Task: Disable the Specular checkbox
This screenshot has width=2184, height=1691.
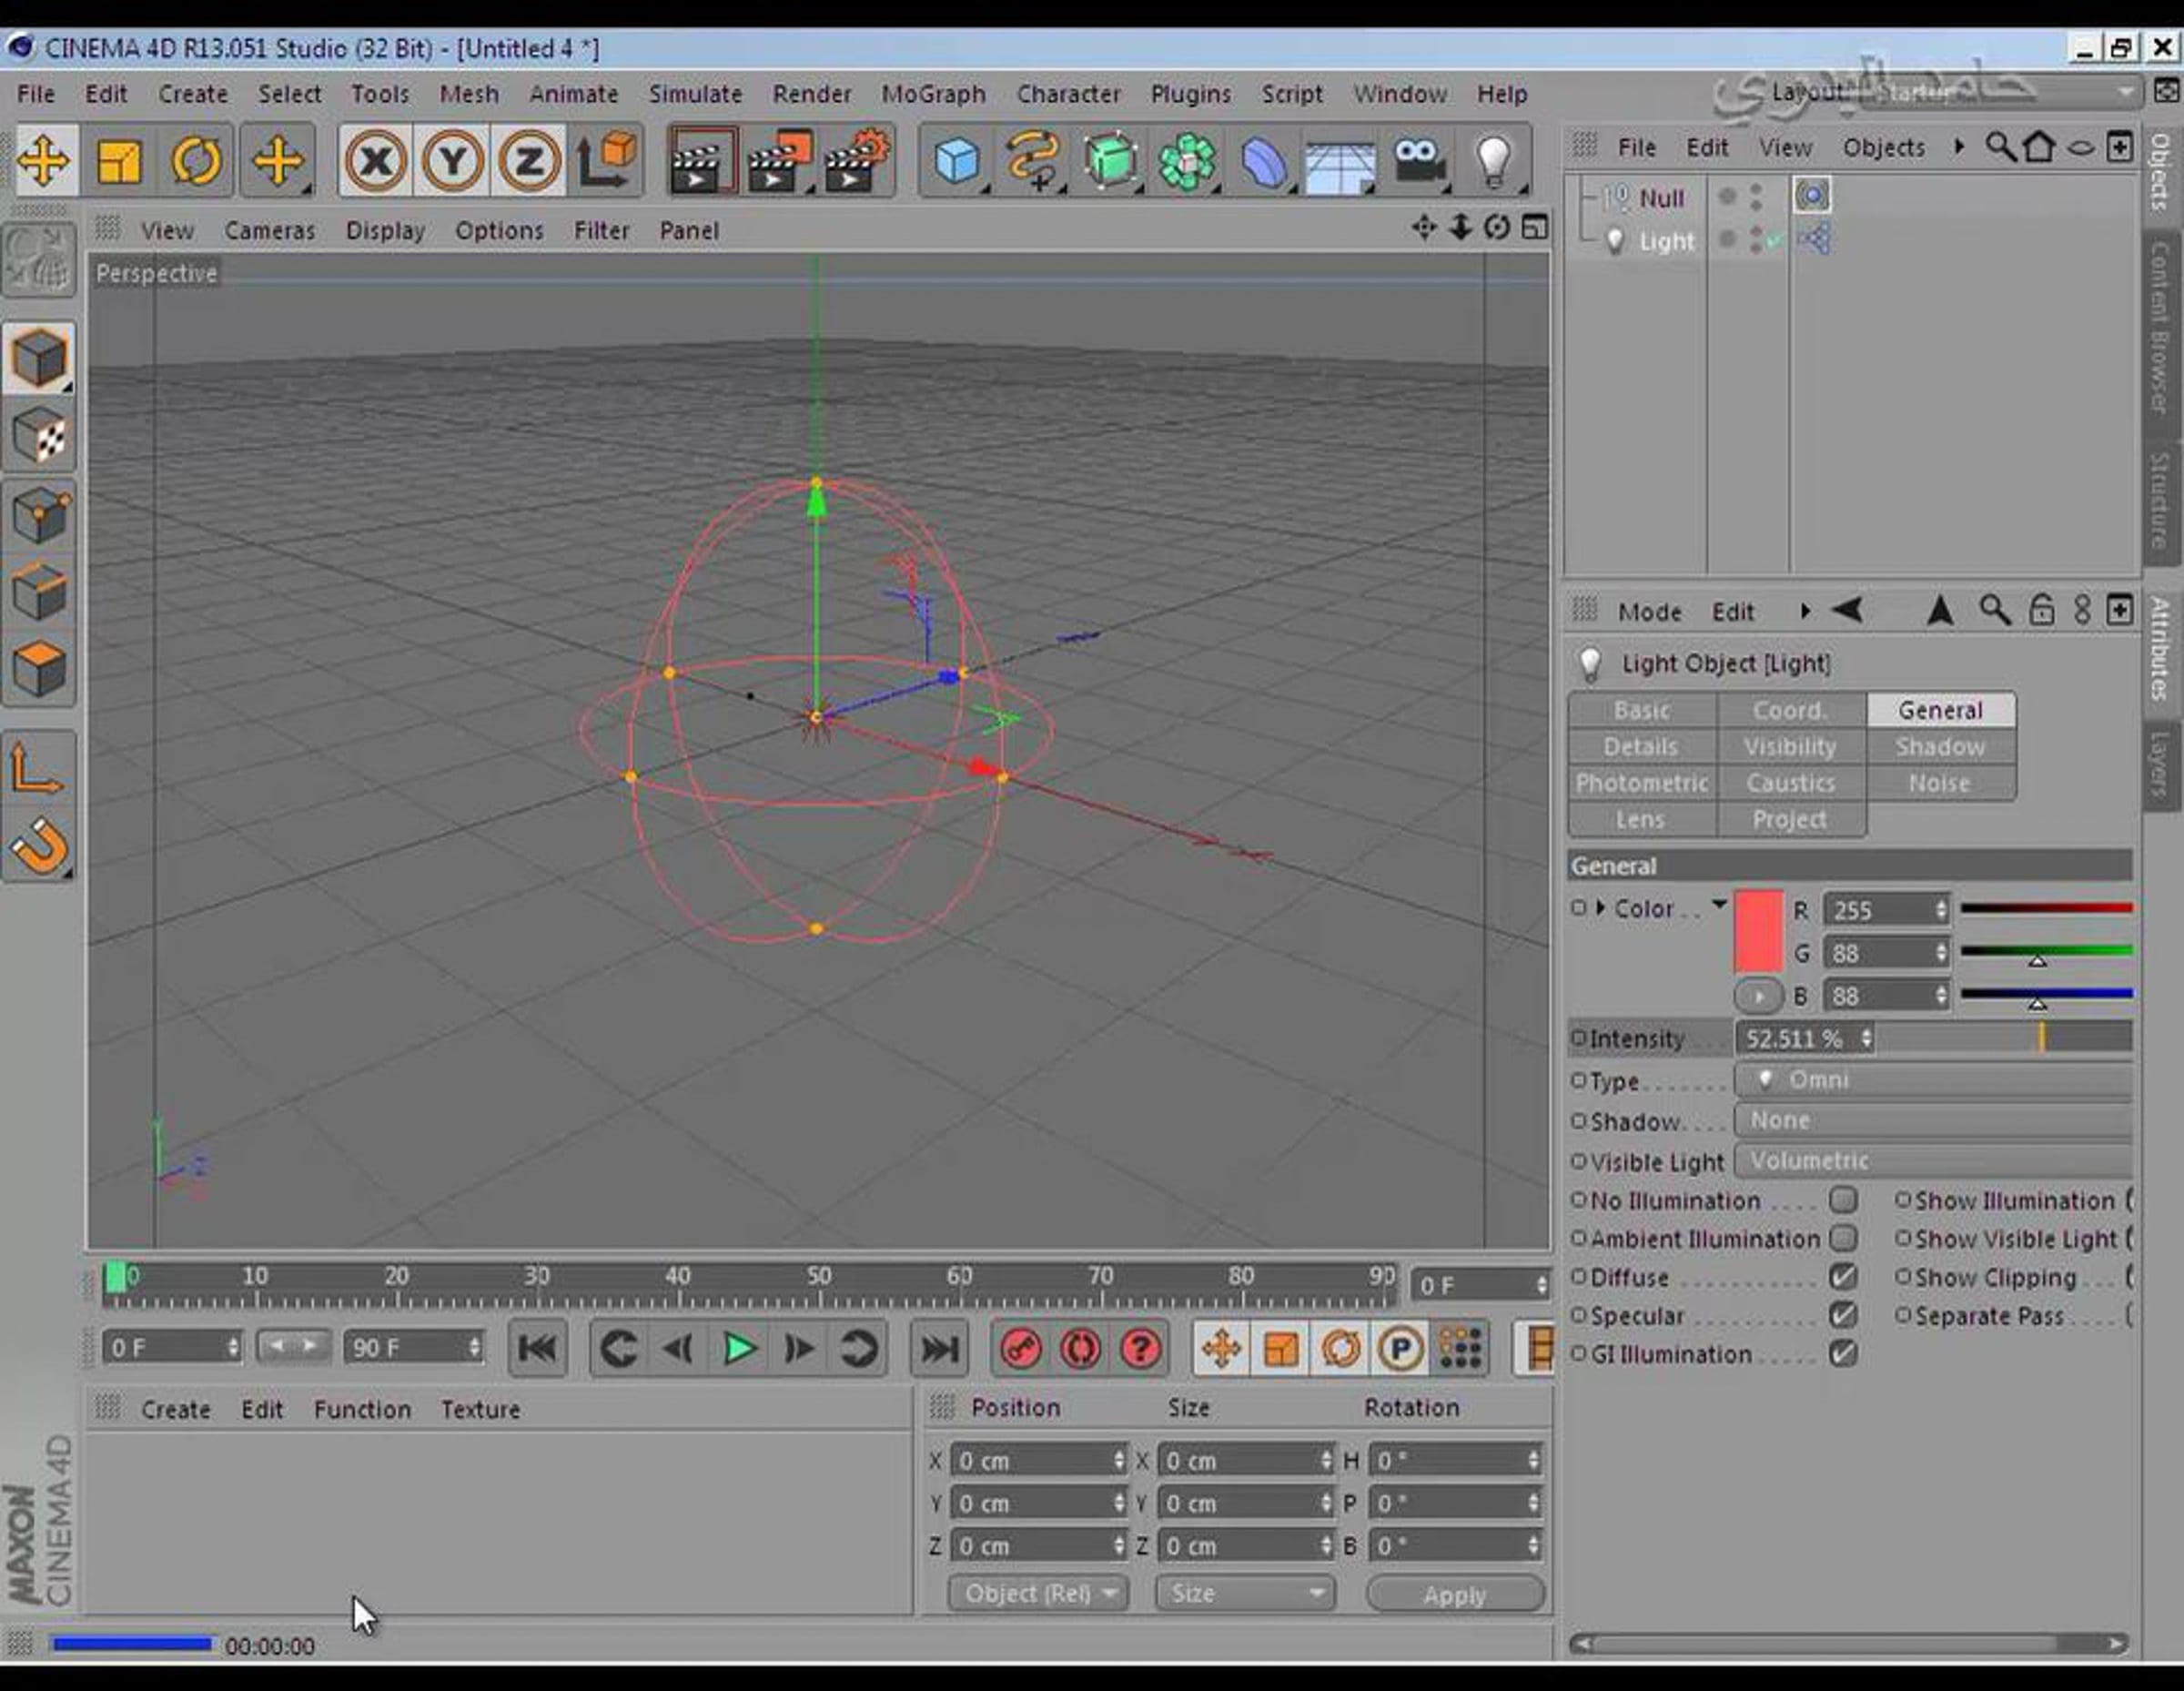Action: click(1843, 1315)
